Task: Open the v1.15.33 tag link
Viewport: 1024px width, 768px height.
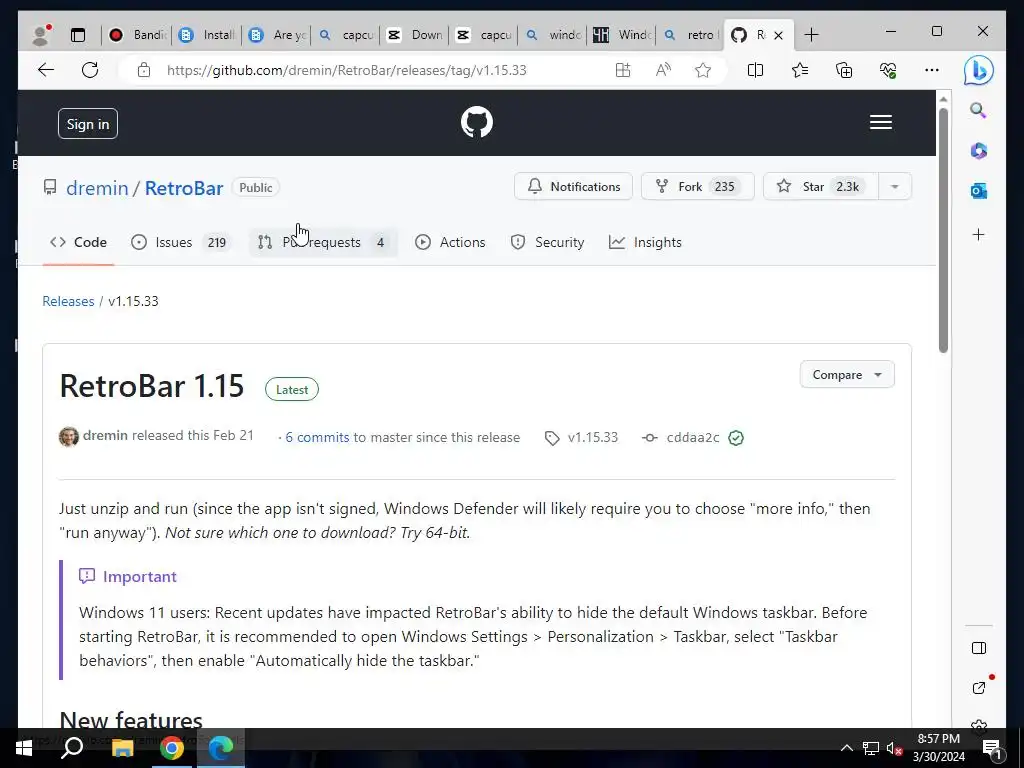Action: (592, 438)
